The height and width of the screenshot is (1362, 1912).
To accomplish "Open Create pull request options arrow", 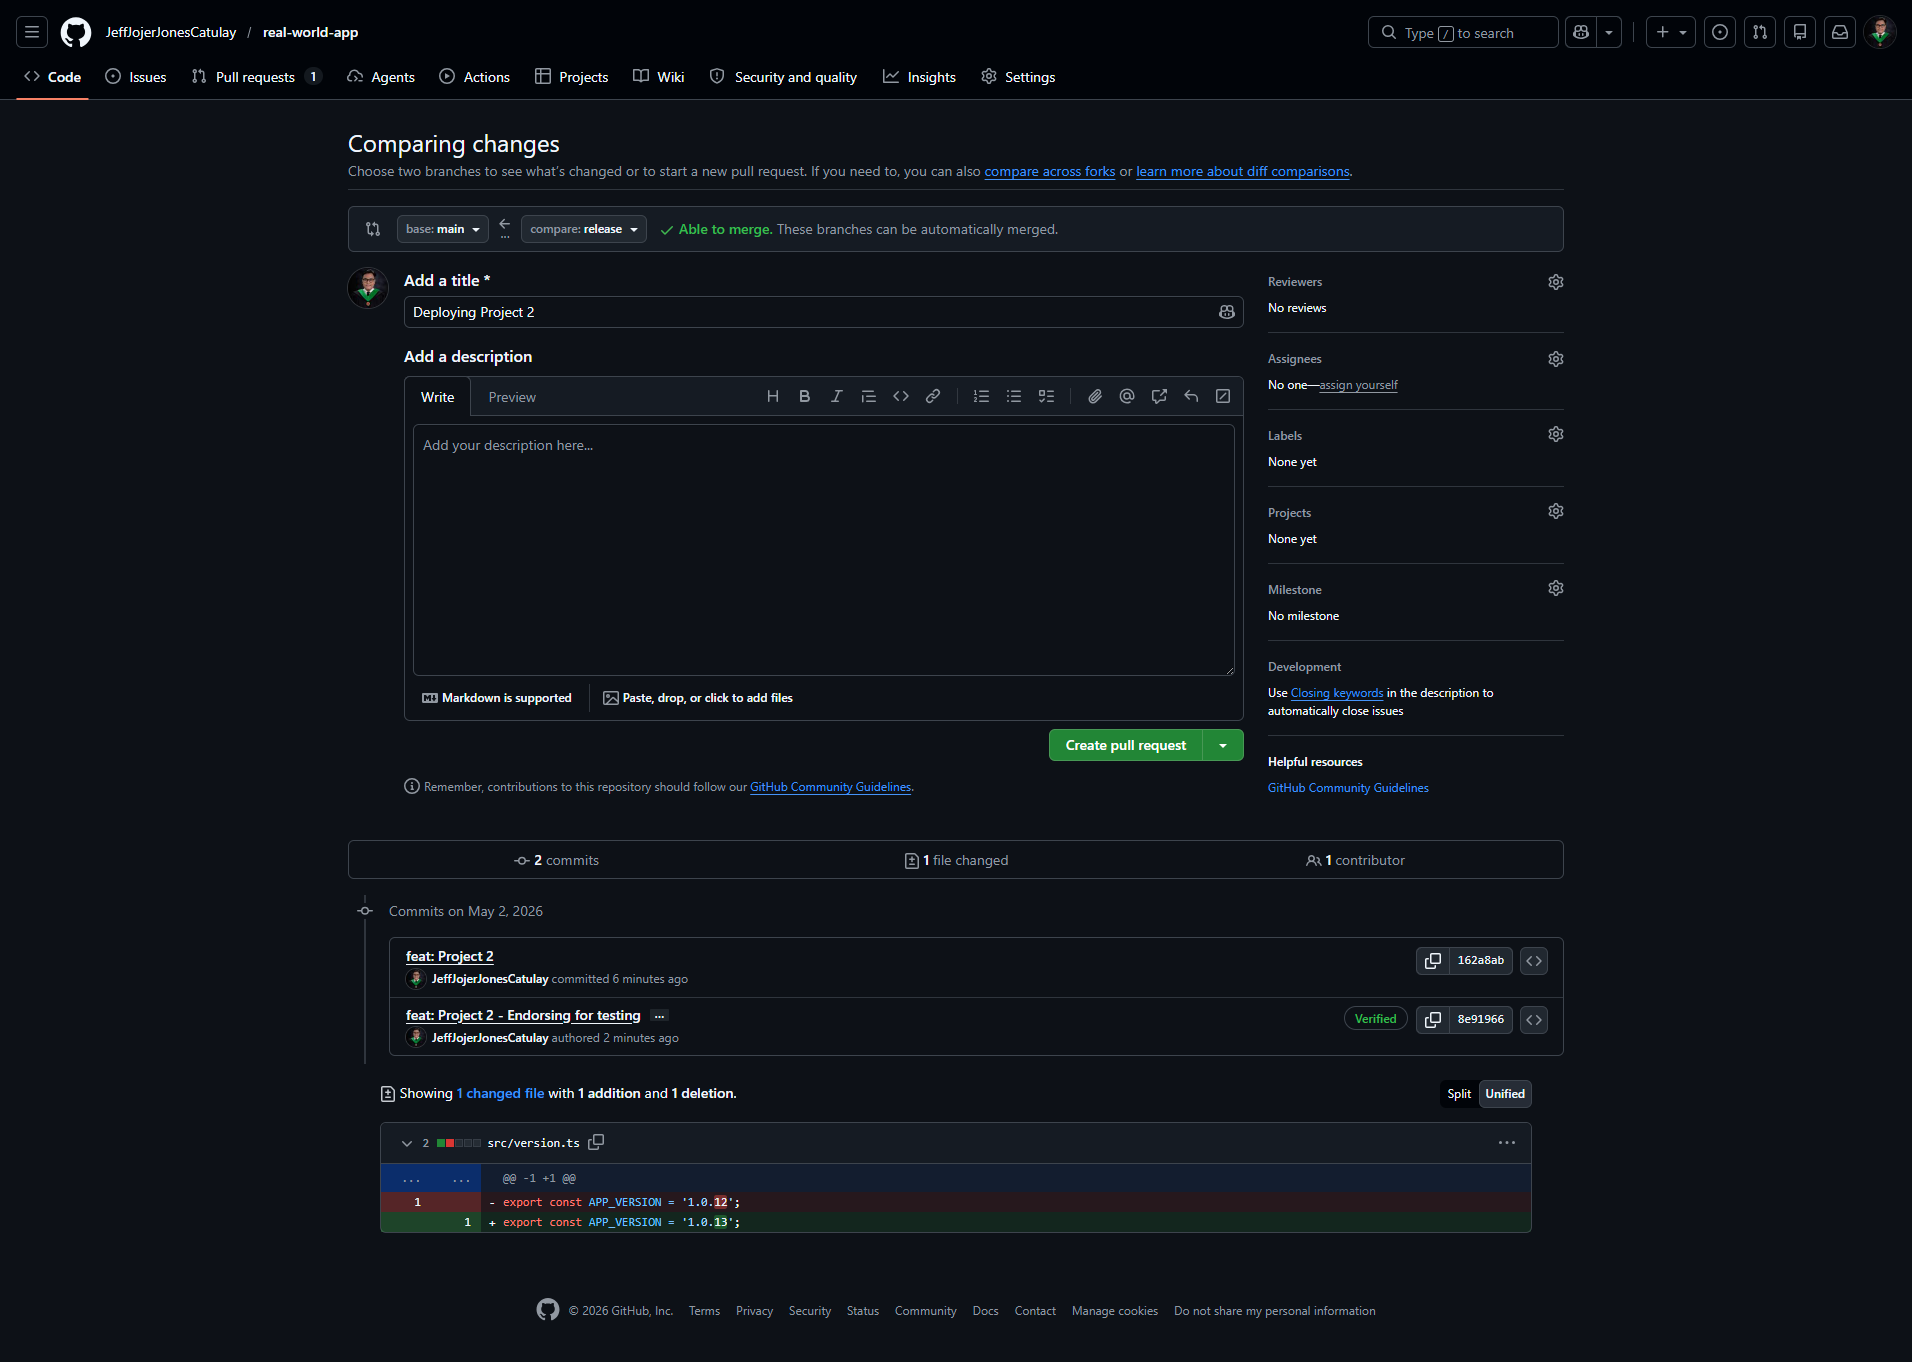I will [1223, 745].
